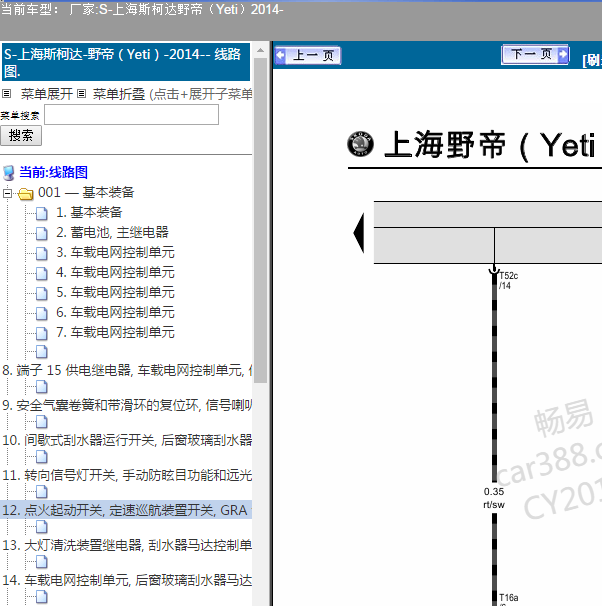Click the page icon above item 11
Viewport: 602px width, 606px height.
42,457
